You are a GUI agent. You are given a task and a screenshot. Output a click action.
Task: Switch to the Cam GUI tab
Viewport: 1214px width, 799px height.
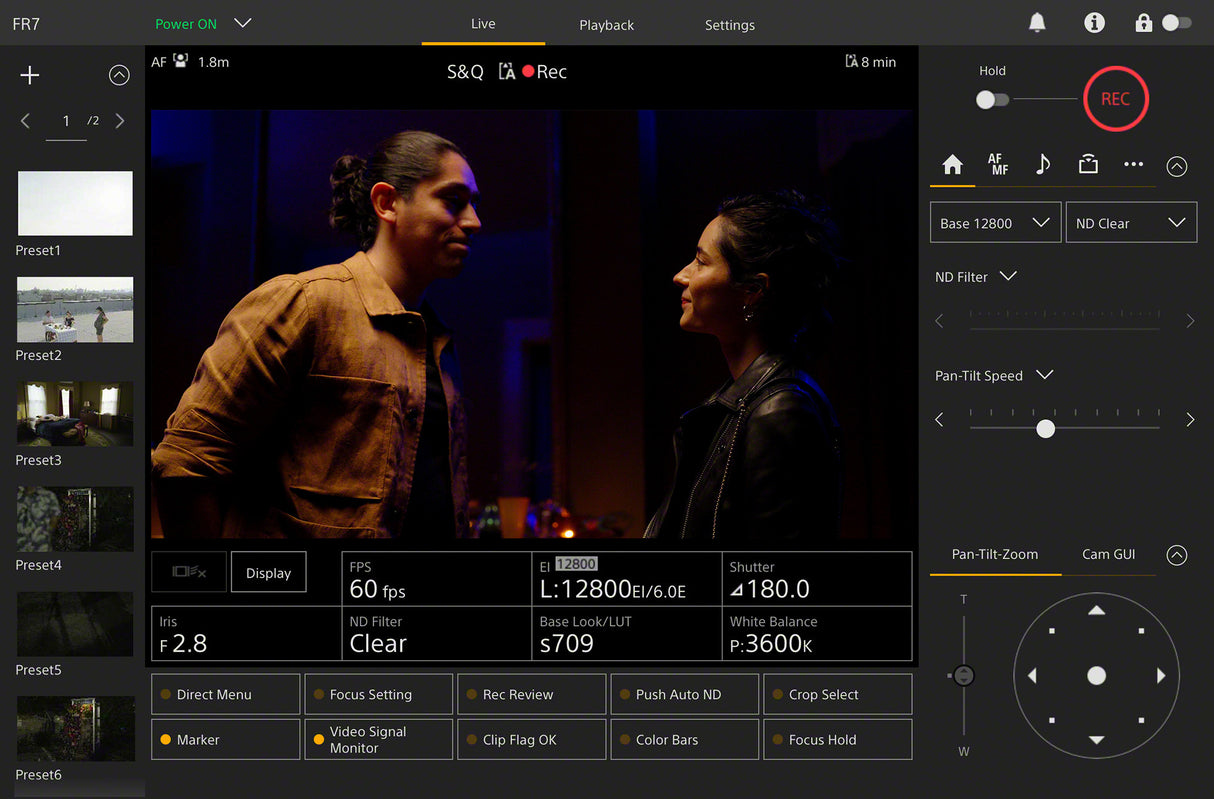(1108, 554)
